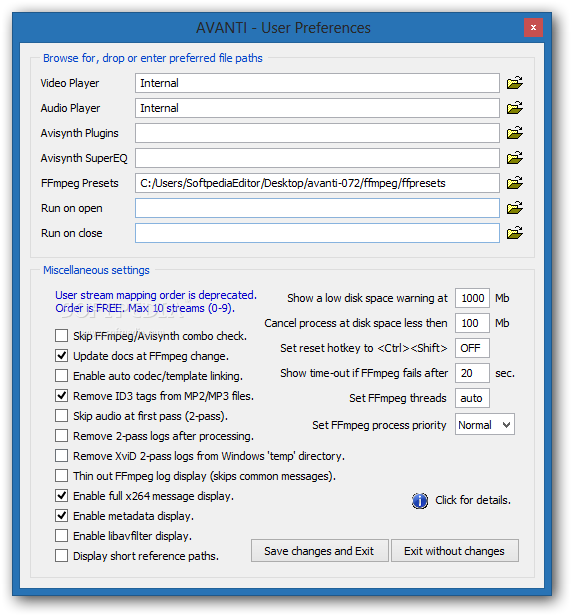Click the FFmpeg time-out seconds field
Viewport: 572px width, 616px height.
pyautogui.click(x=472, y=373)
